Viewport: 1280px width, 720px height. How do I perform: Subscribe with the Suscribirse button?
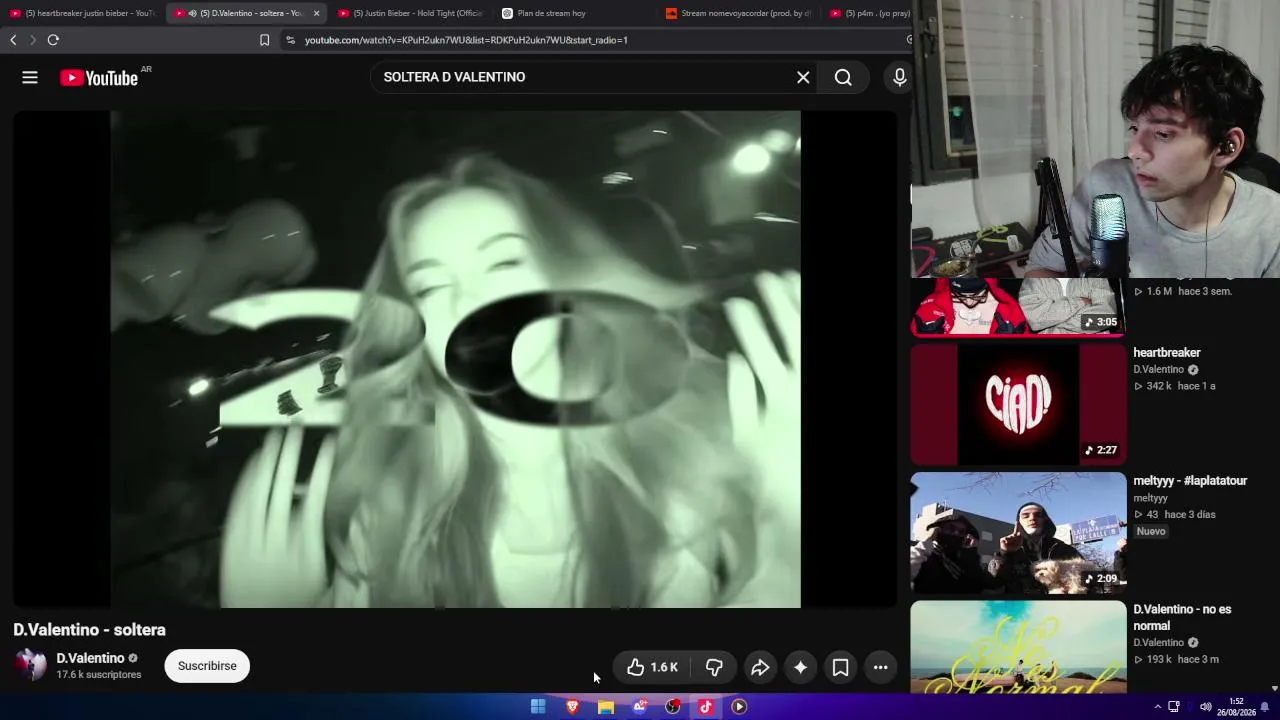point(207,666)
